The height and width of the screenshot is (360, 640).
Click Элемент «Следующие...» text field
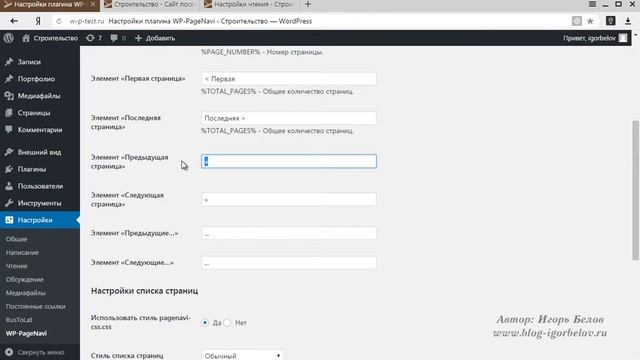click(289, 262)
